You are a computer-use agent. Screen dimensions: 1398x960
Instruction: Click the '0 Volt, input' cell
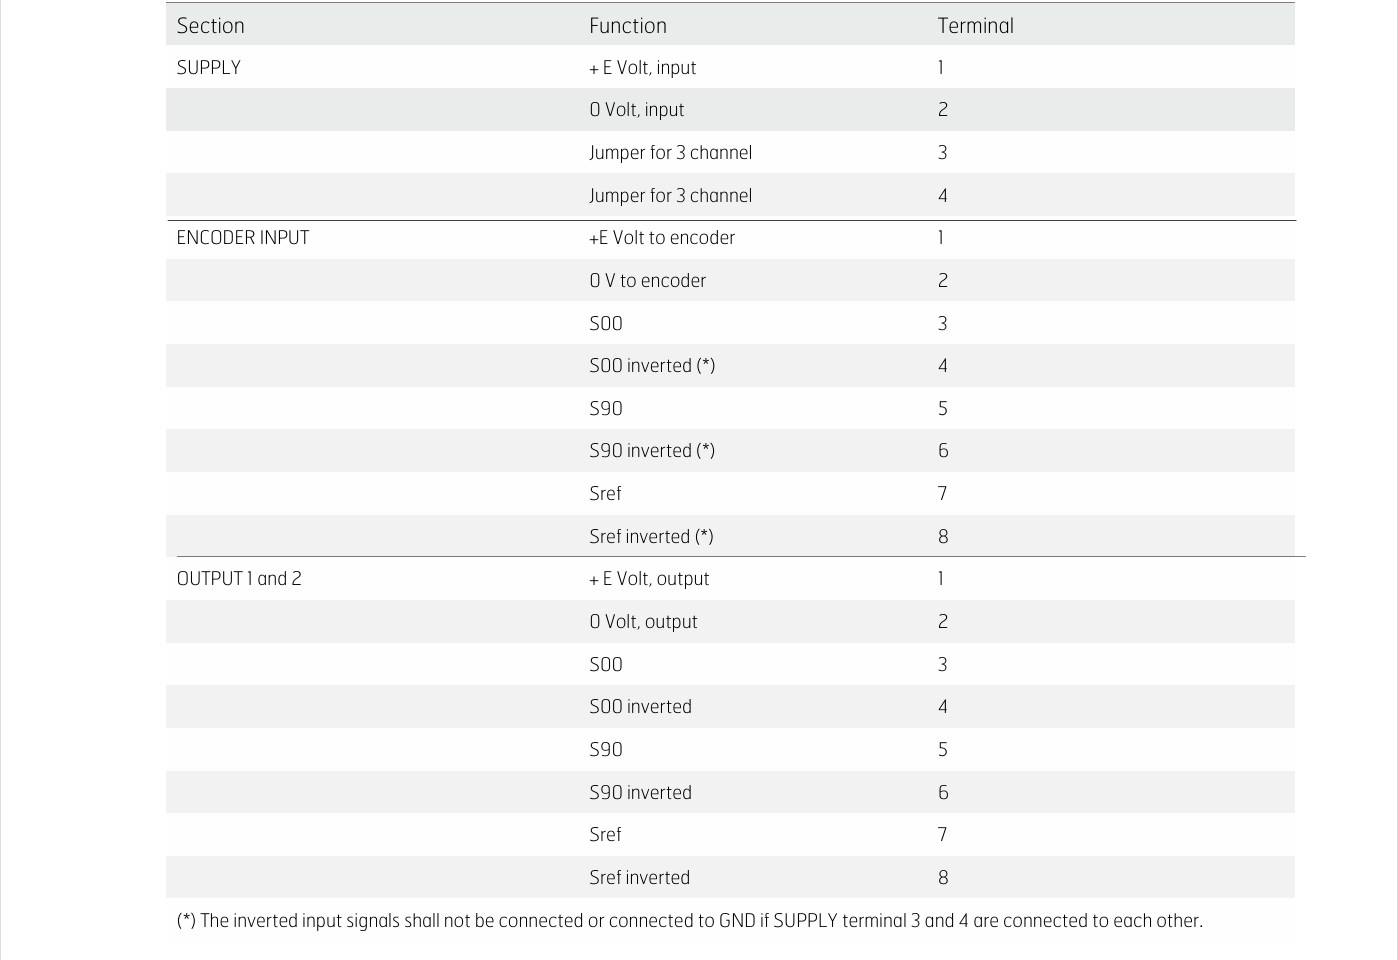[636, 110]
